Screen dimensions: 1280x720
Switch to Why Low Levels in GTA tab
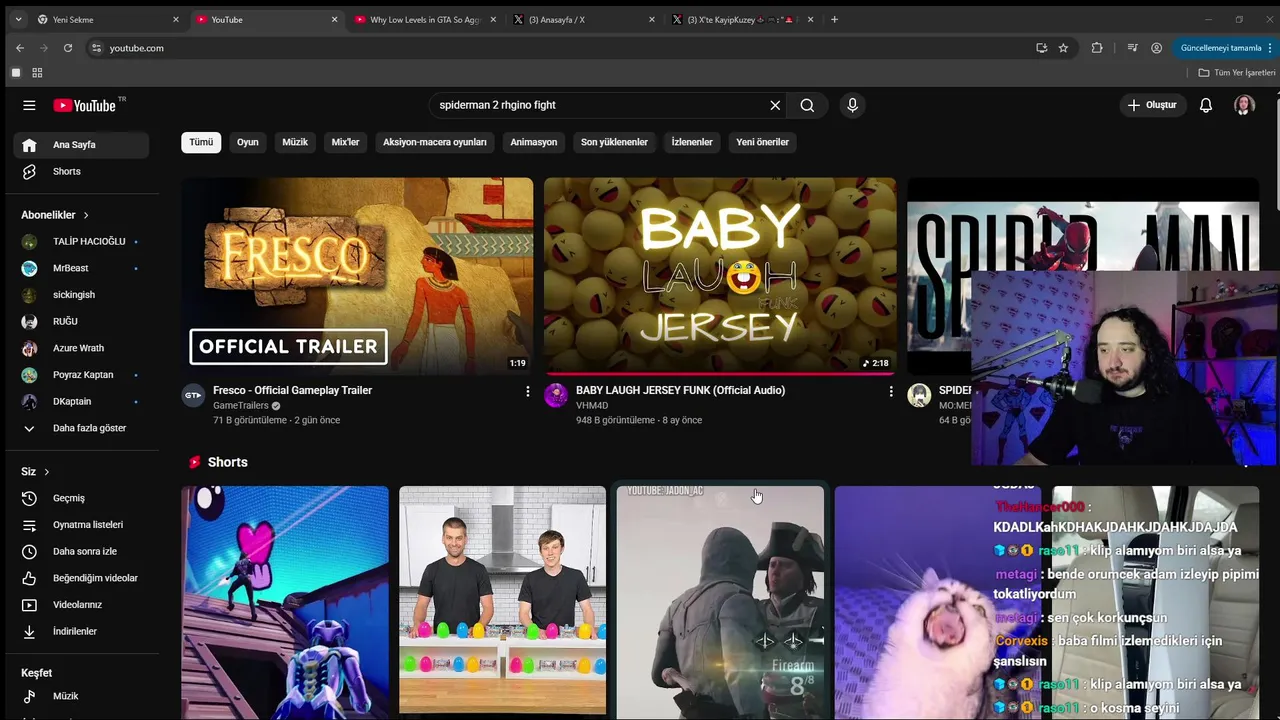[x=425, y=19]
